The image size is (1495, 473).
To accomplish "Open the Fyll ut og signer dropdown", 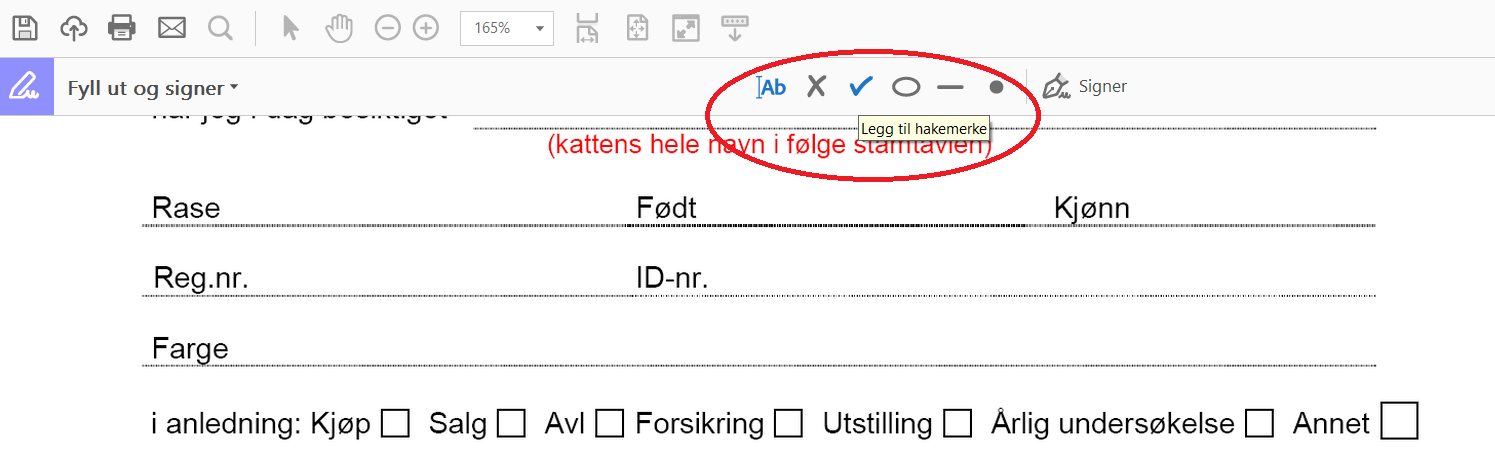I will [x=153, y=89].
